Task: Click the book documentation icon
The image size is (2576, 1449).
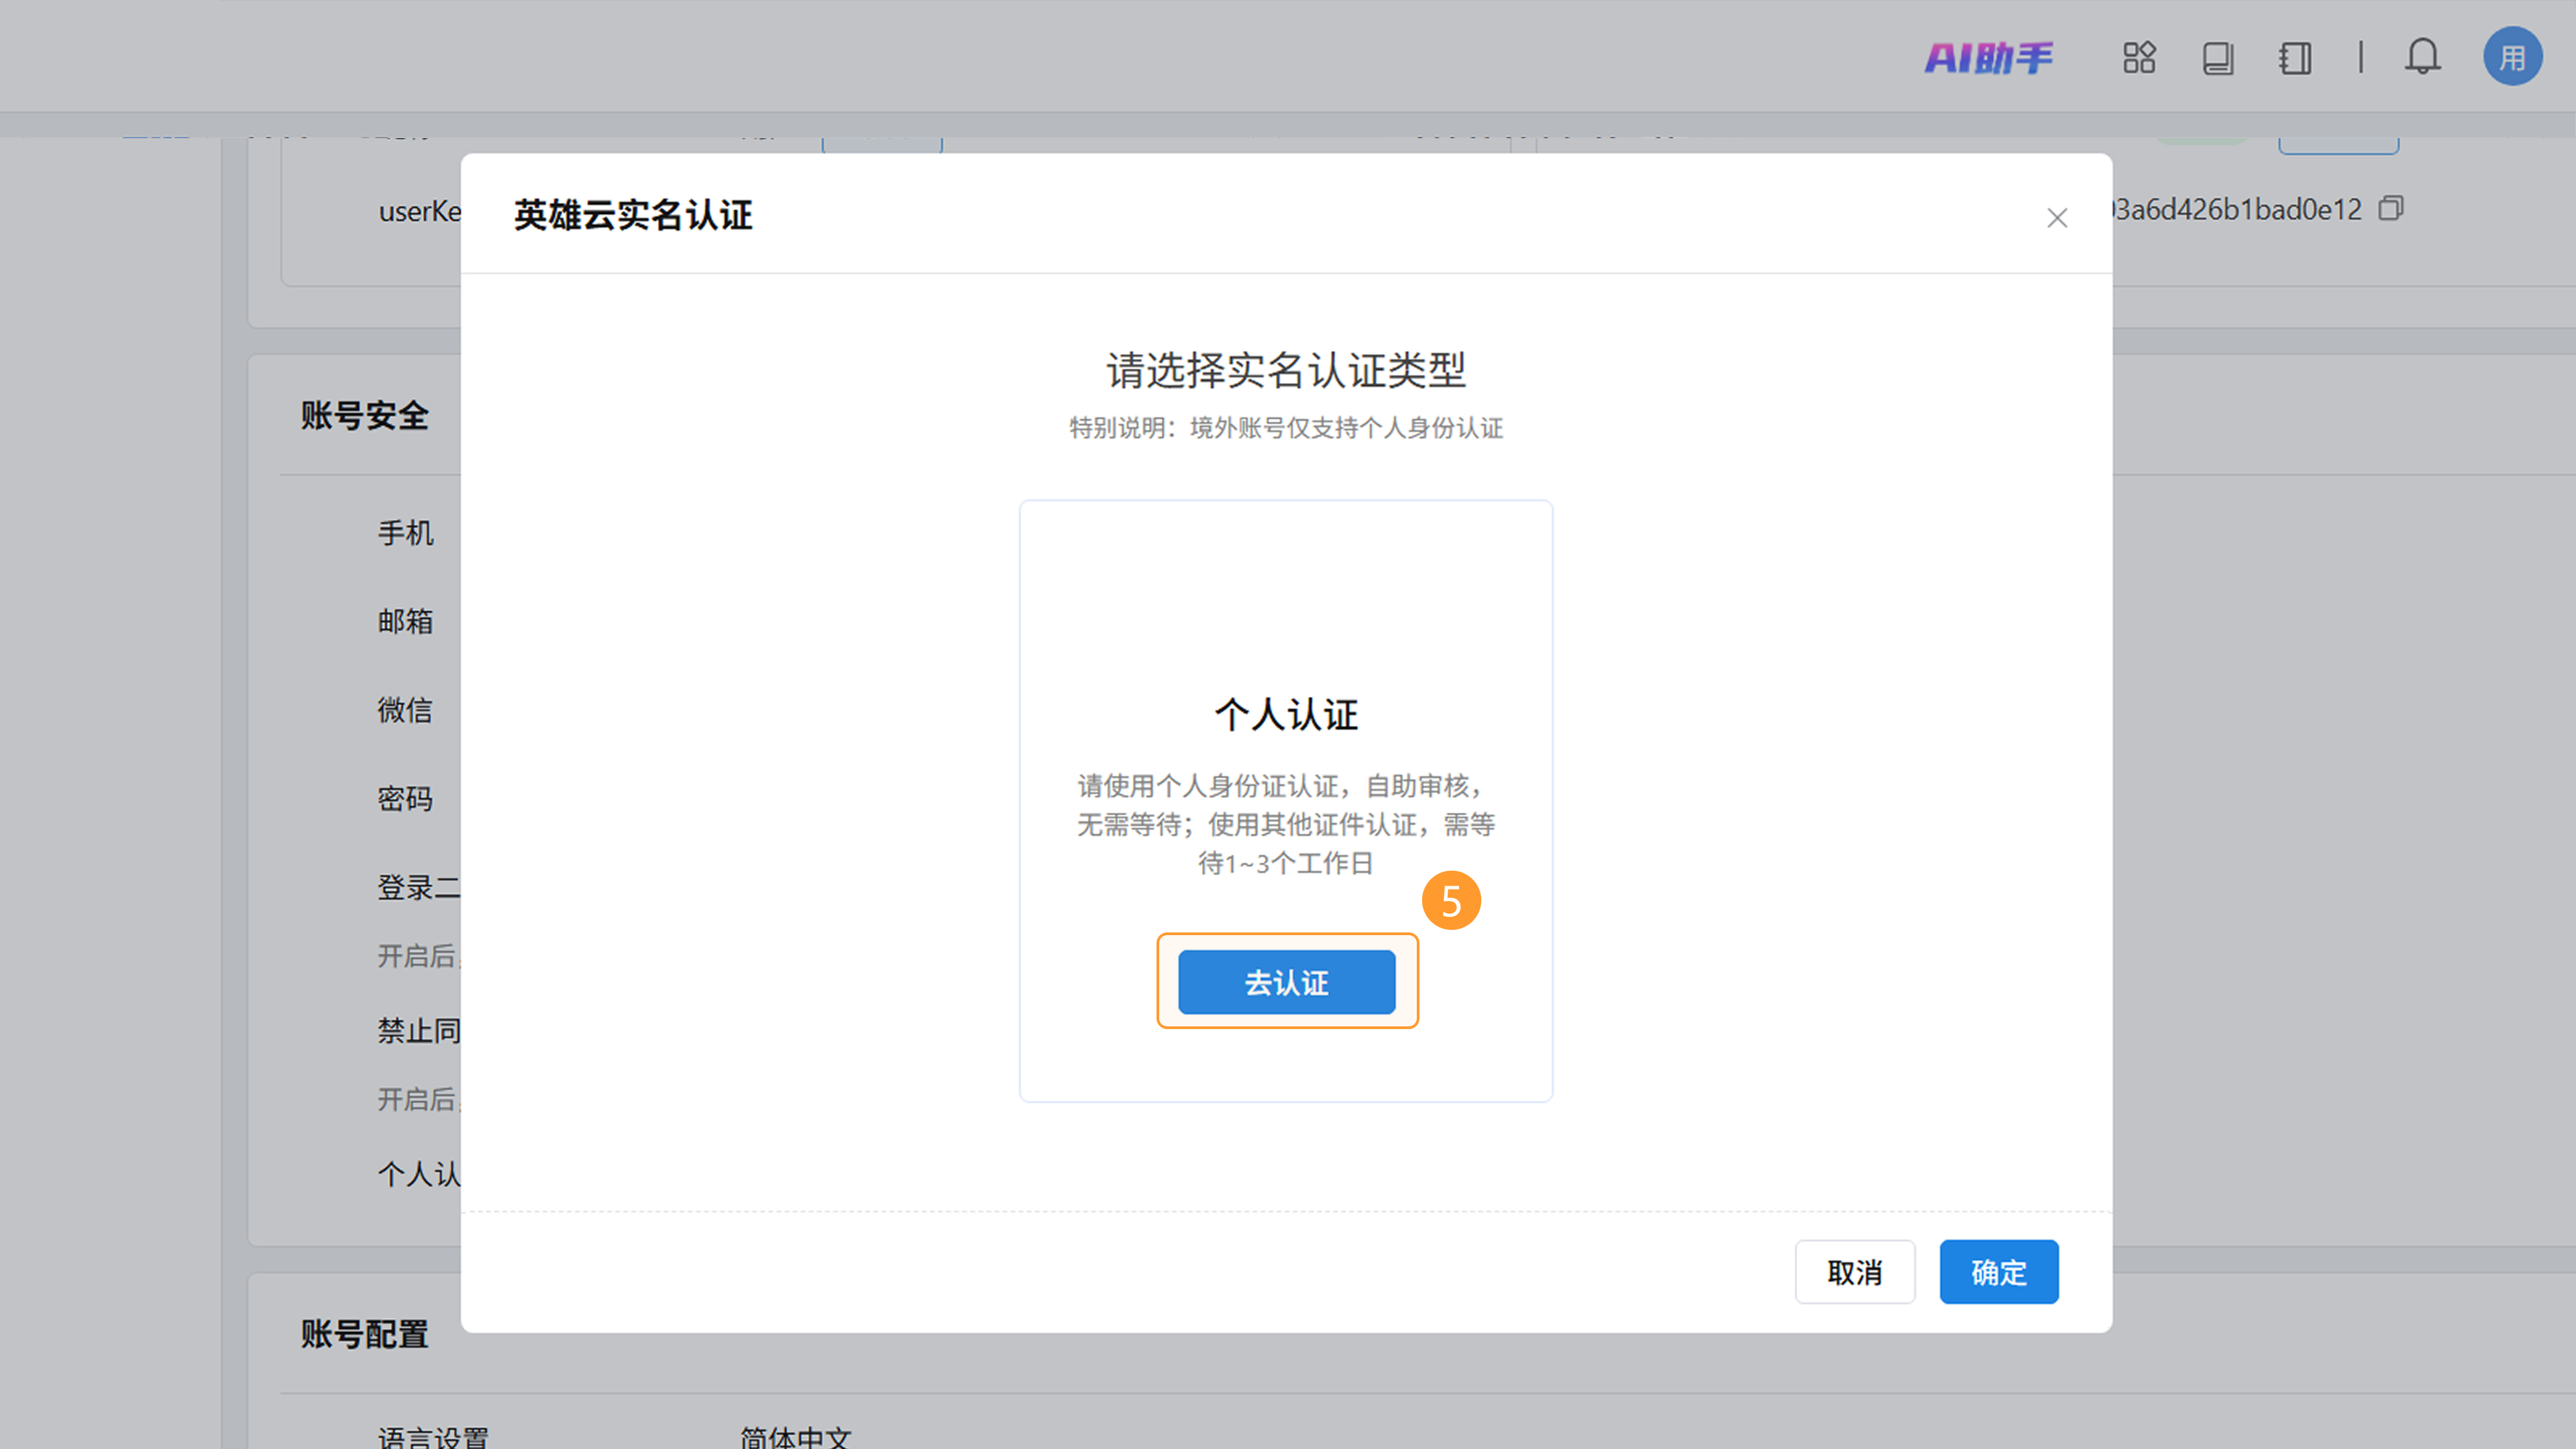Action: [x=2217, y=58]
